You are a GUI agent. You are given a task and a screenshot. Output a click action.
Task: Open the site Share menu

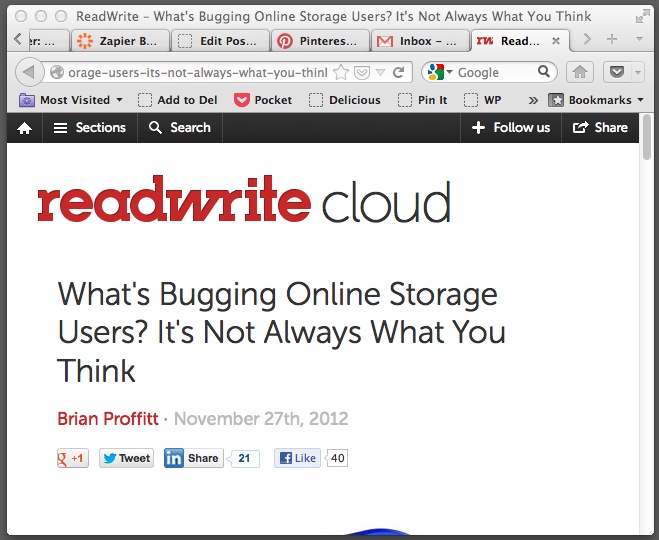600,128
